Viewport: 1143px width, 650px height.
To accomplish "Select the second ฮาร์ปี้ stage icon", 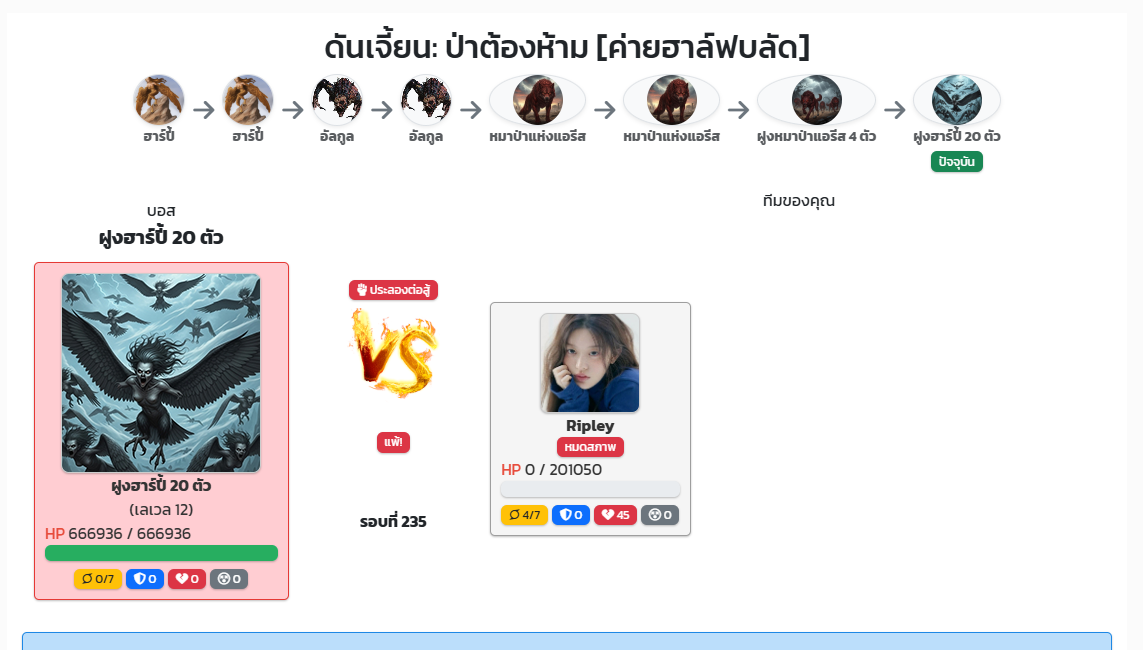I will point(248,100).
